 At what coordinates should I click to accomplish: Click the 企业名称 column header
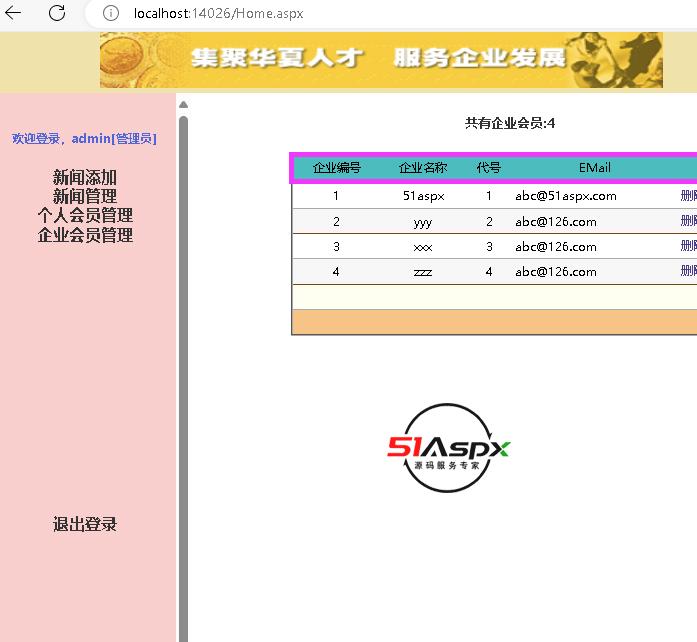pyautogui.click(x=423, y=168)
